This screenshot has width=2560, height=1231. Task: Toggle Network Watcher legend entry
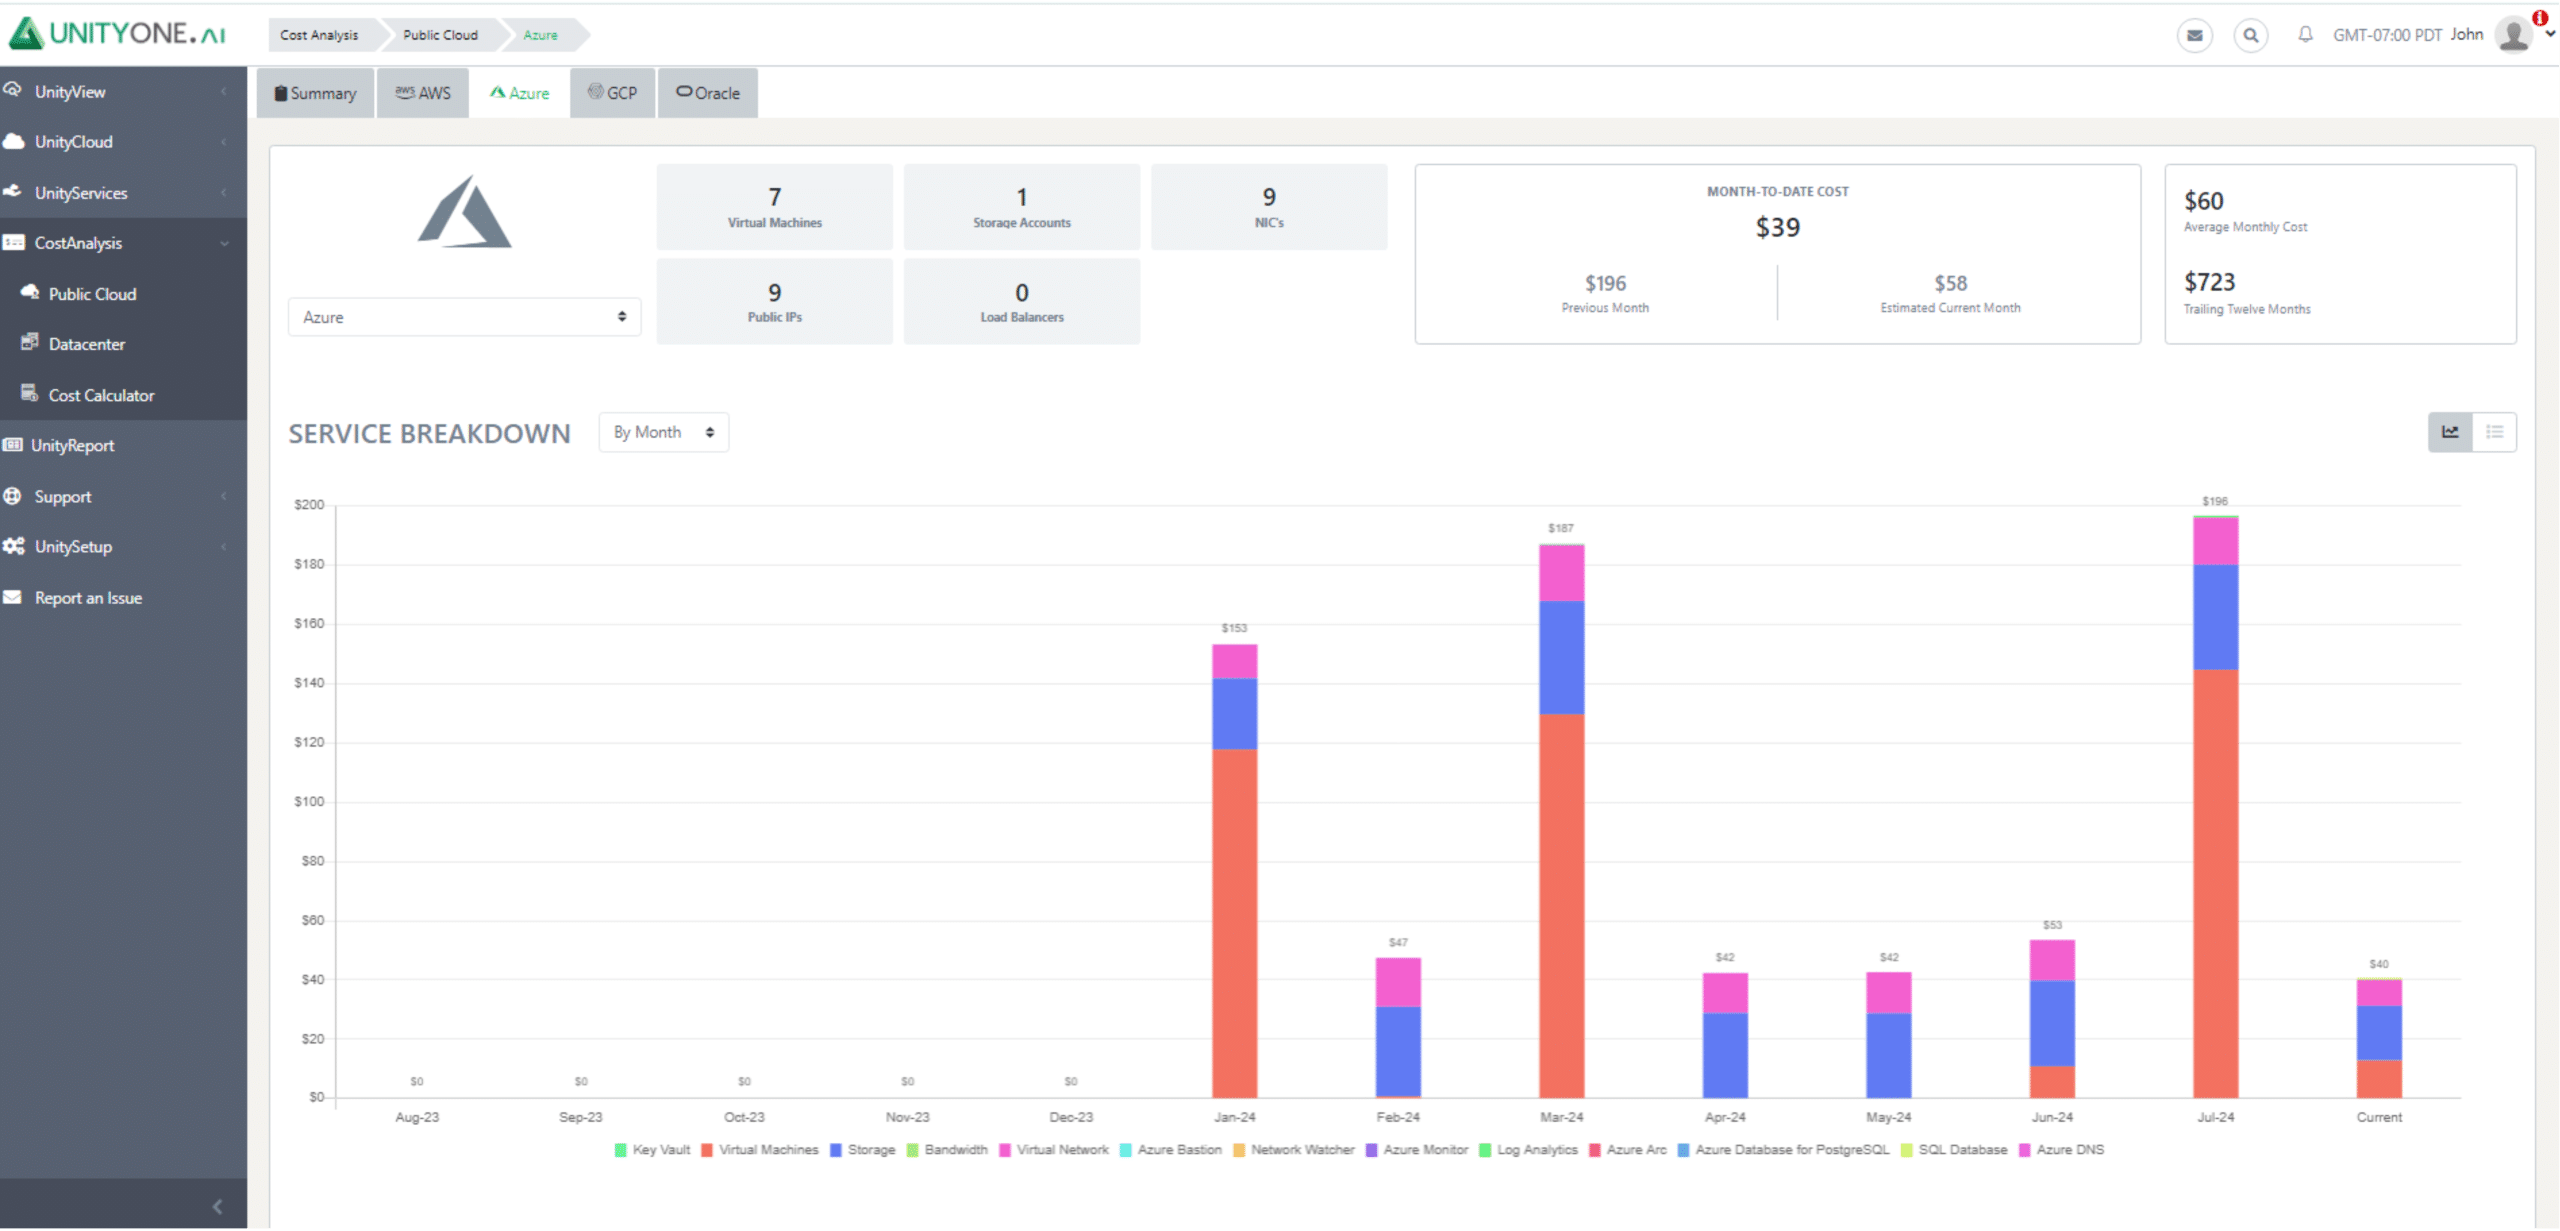tap(1293, 1150)
